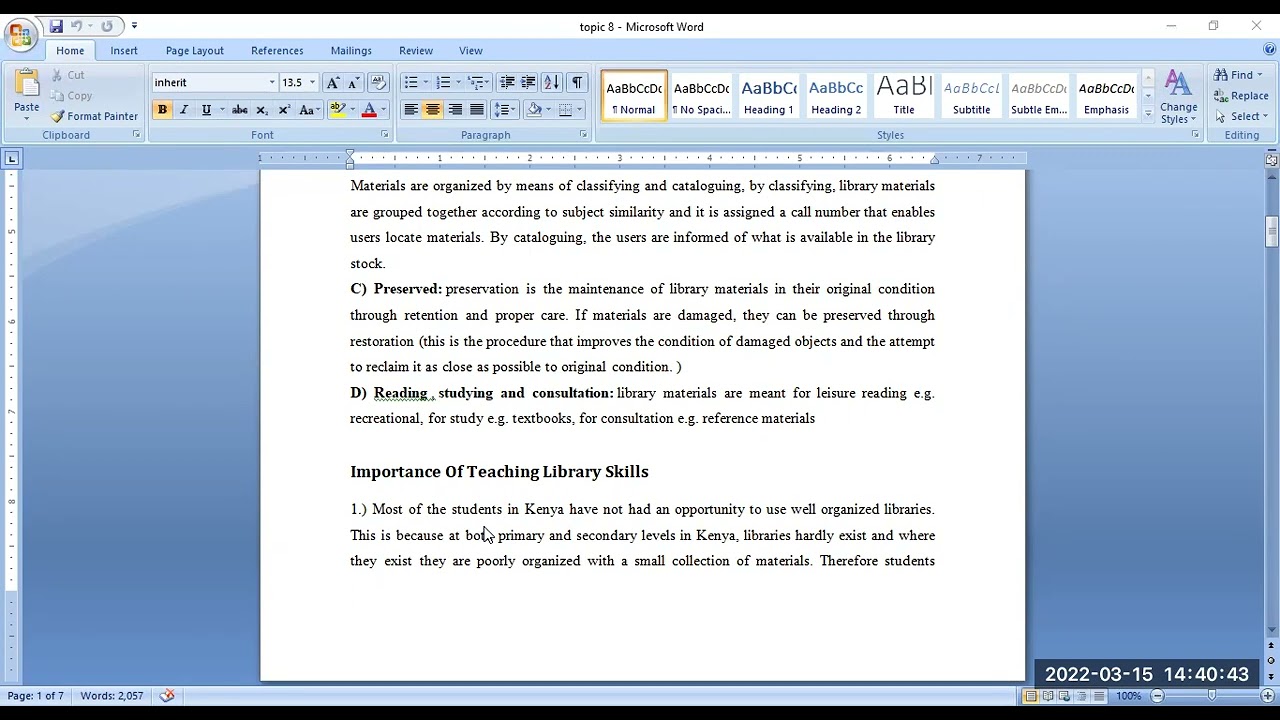
Task: Click the tab selector box left of ruler
Action: click(12, 158)
